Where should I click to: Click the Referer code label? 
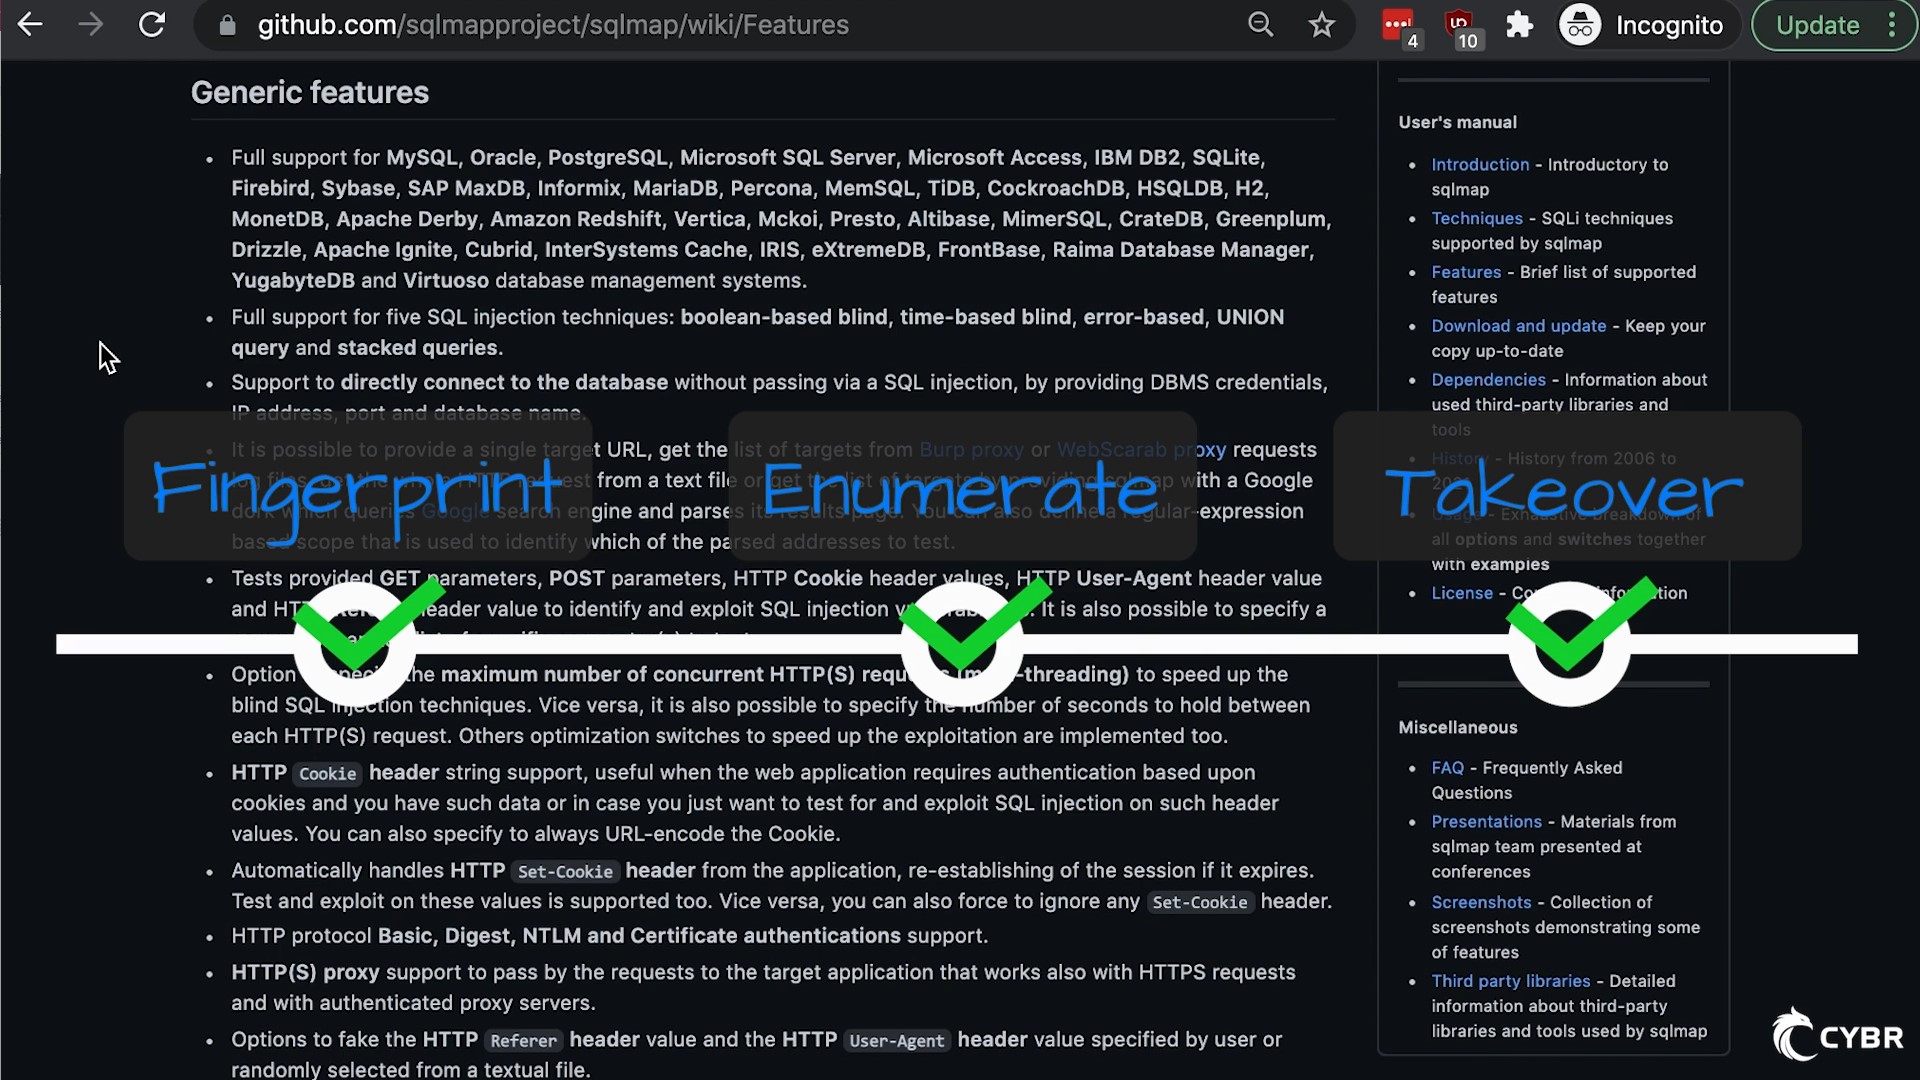pos(523,1041)
